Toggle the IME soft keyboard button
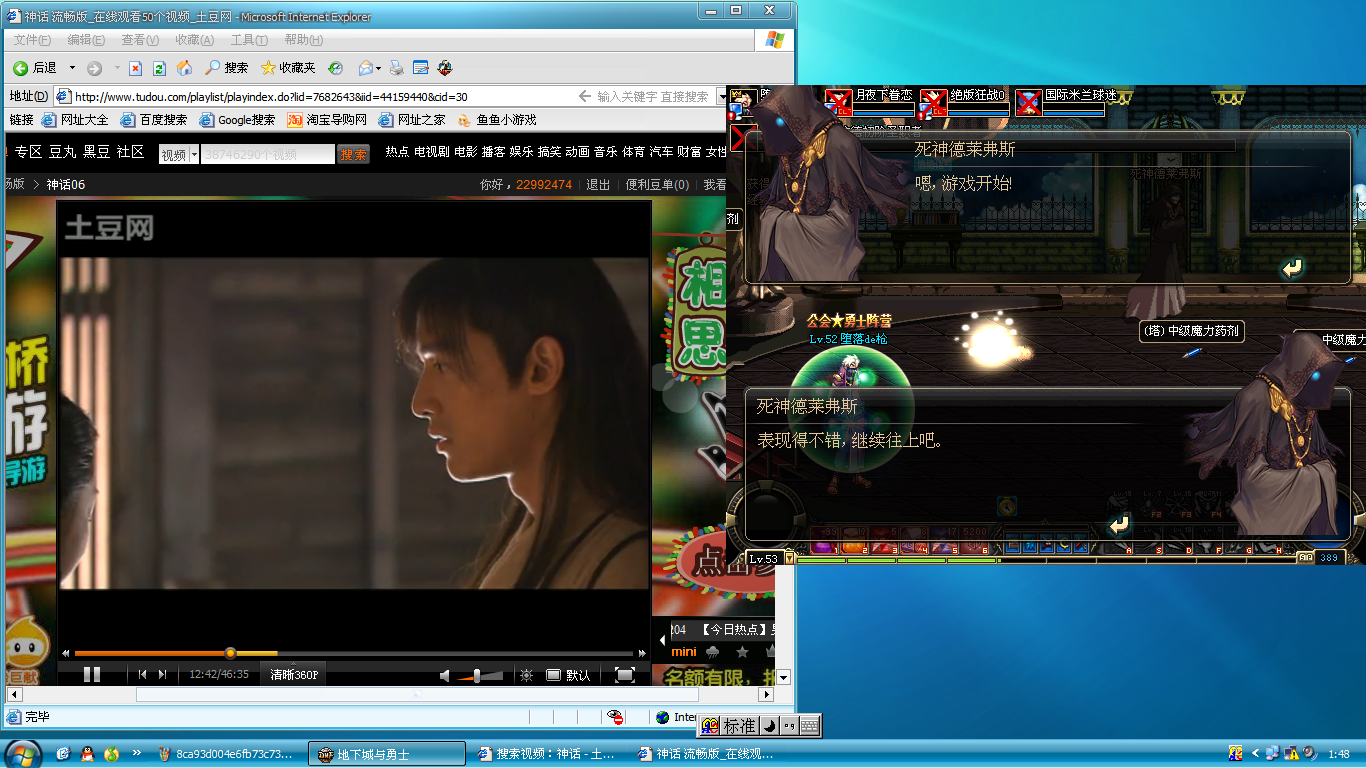The image size is (1366, 768). (810, 726)
